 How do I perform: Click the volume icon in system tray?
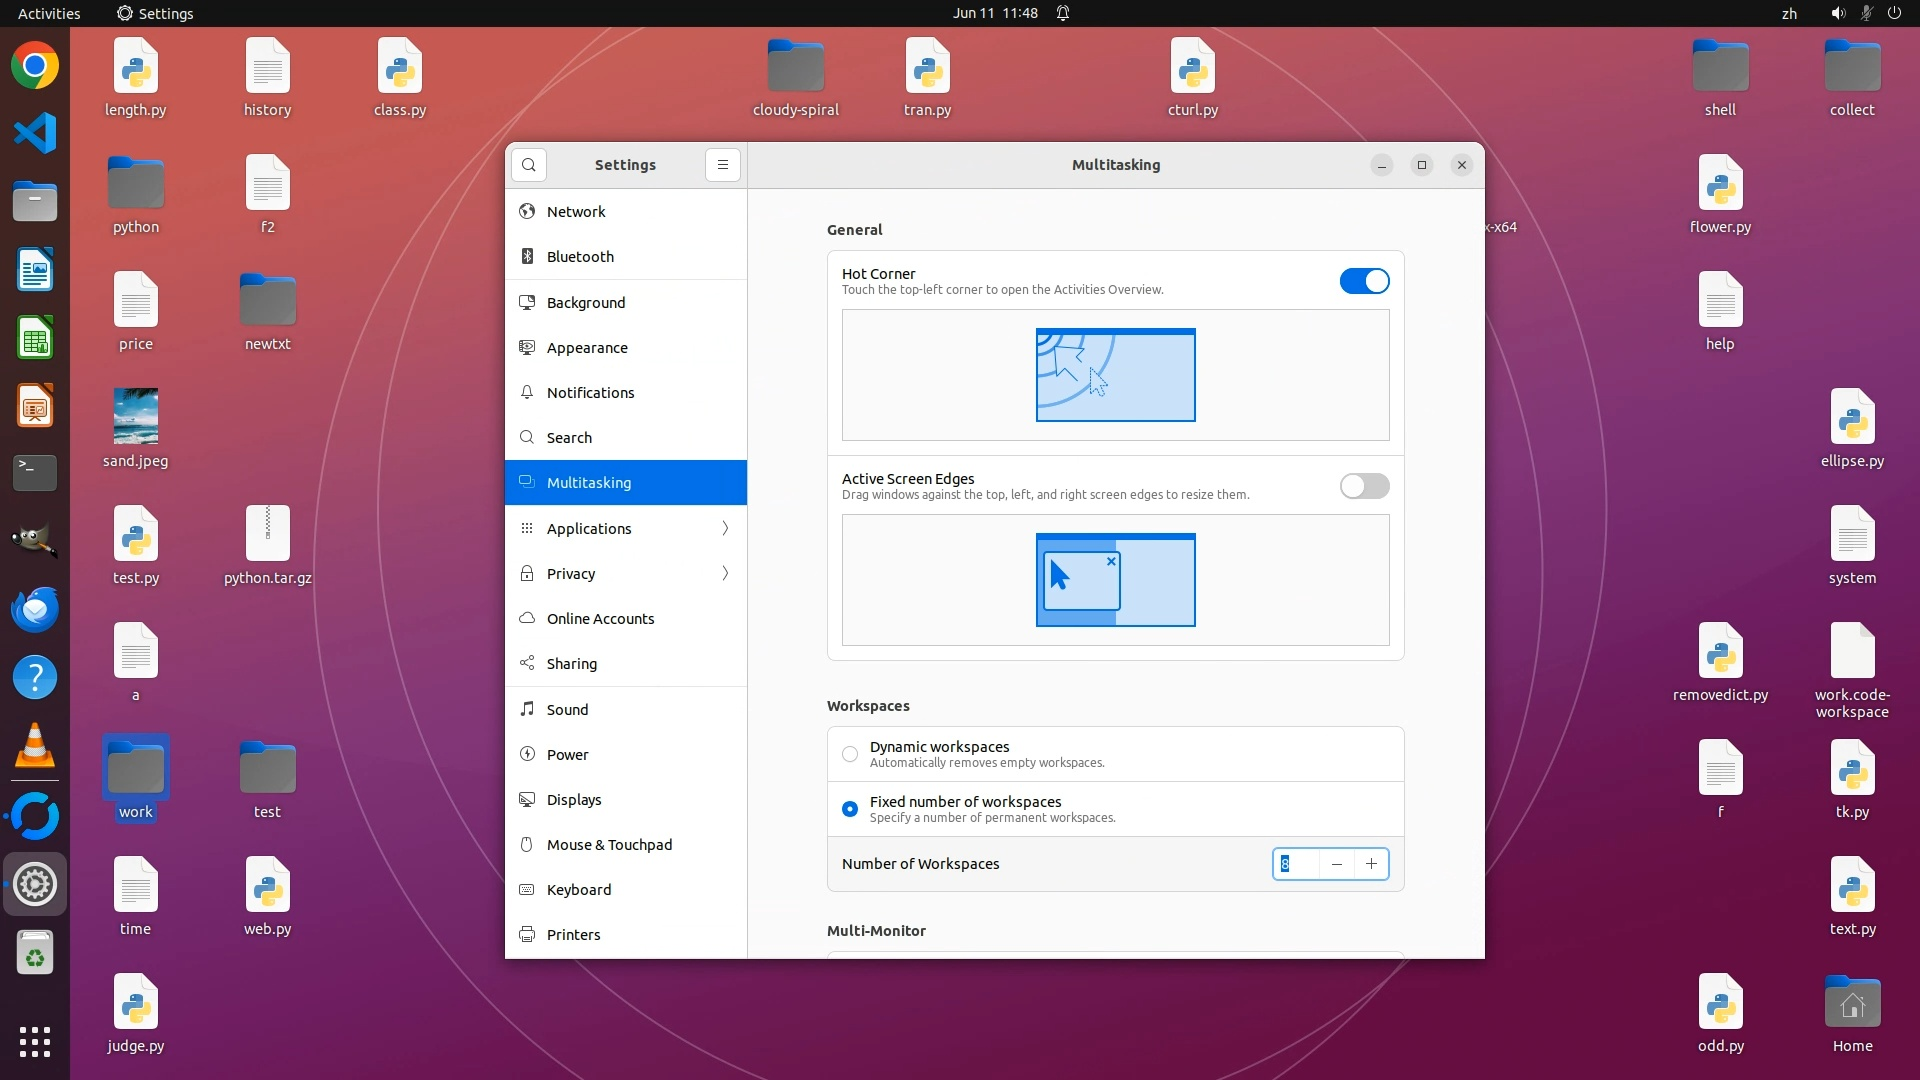pyautogui.click(x=1838, y=13)
